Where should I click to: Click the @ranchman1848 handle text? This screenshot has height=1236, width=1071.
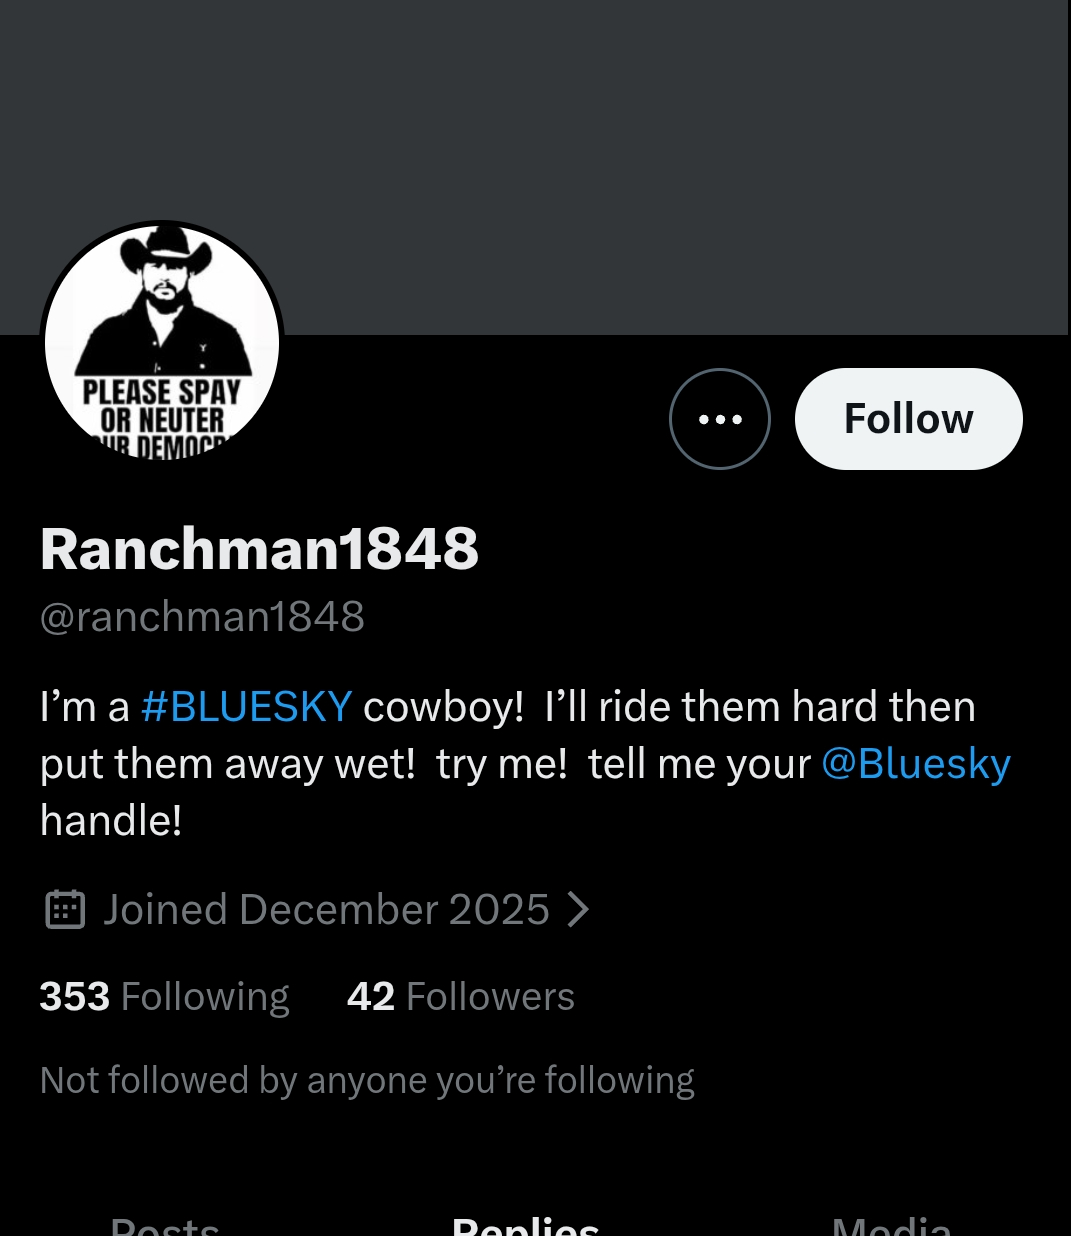click(202, 617)
